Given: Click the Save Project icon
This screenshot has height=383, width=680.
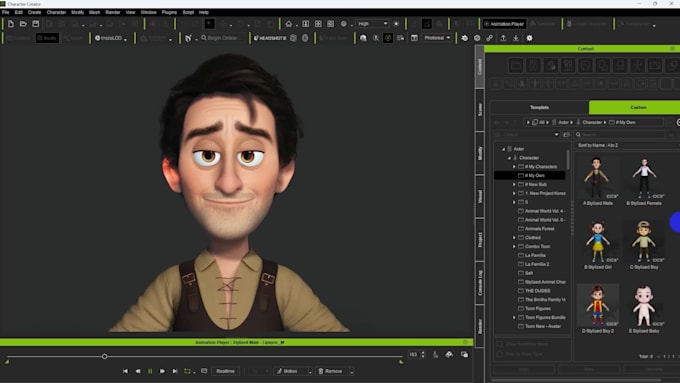Looking at the screenshot, I should pos(36,24).
